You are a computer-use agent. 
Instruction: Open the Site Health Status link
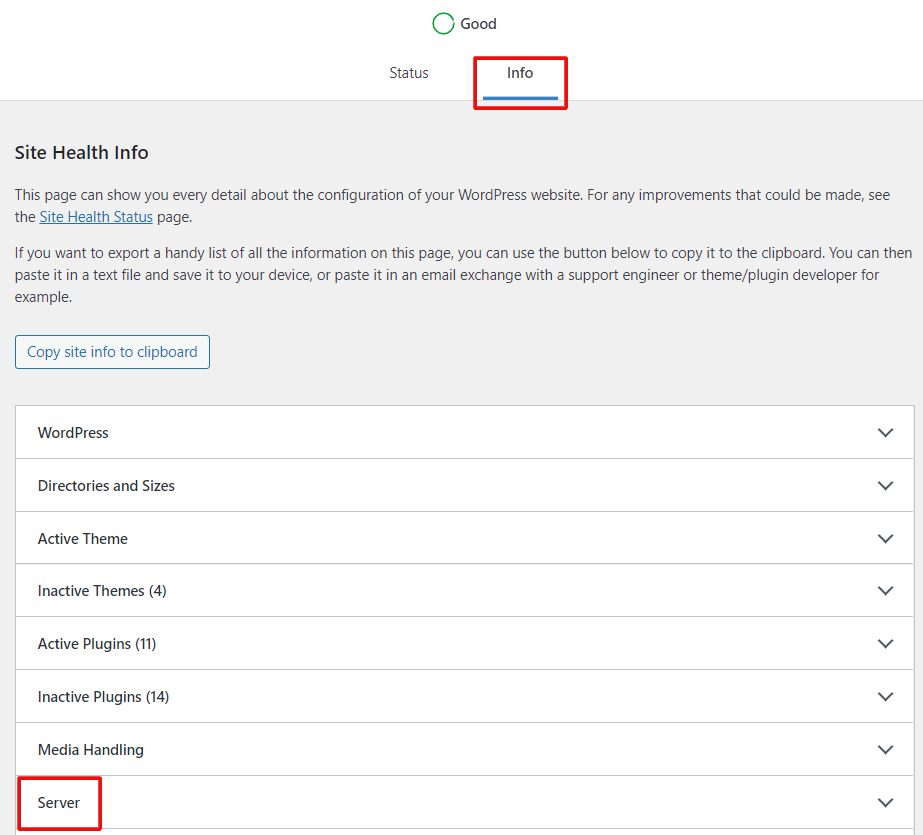(96, 217)
